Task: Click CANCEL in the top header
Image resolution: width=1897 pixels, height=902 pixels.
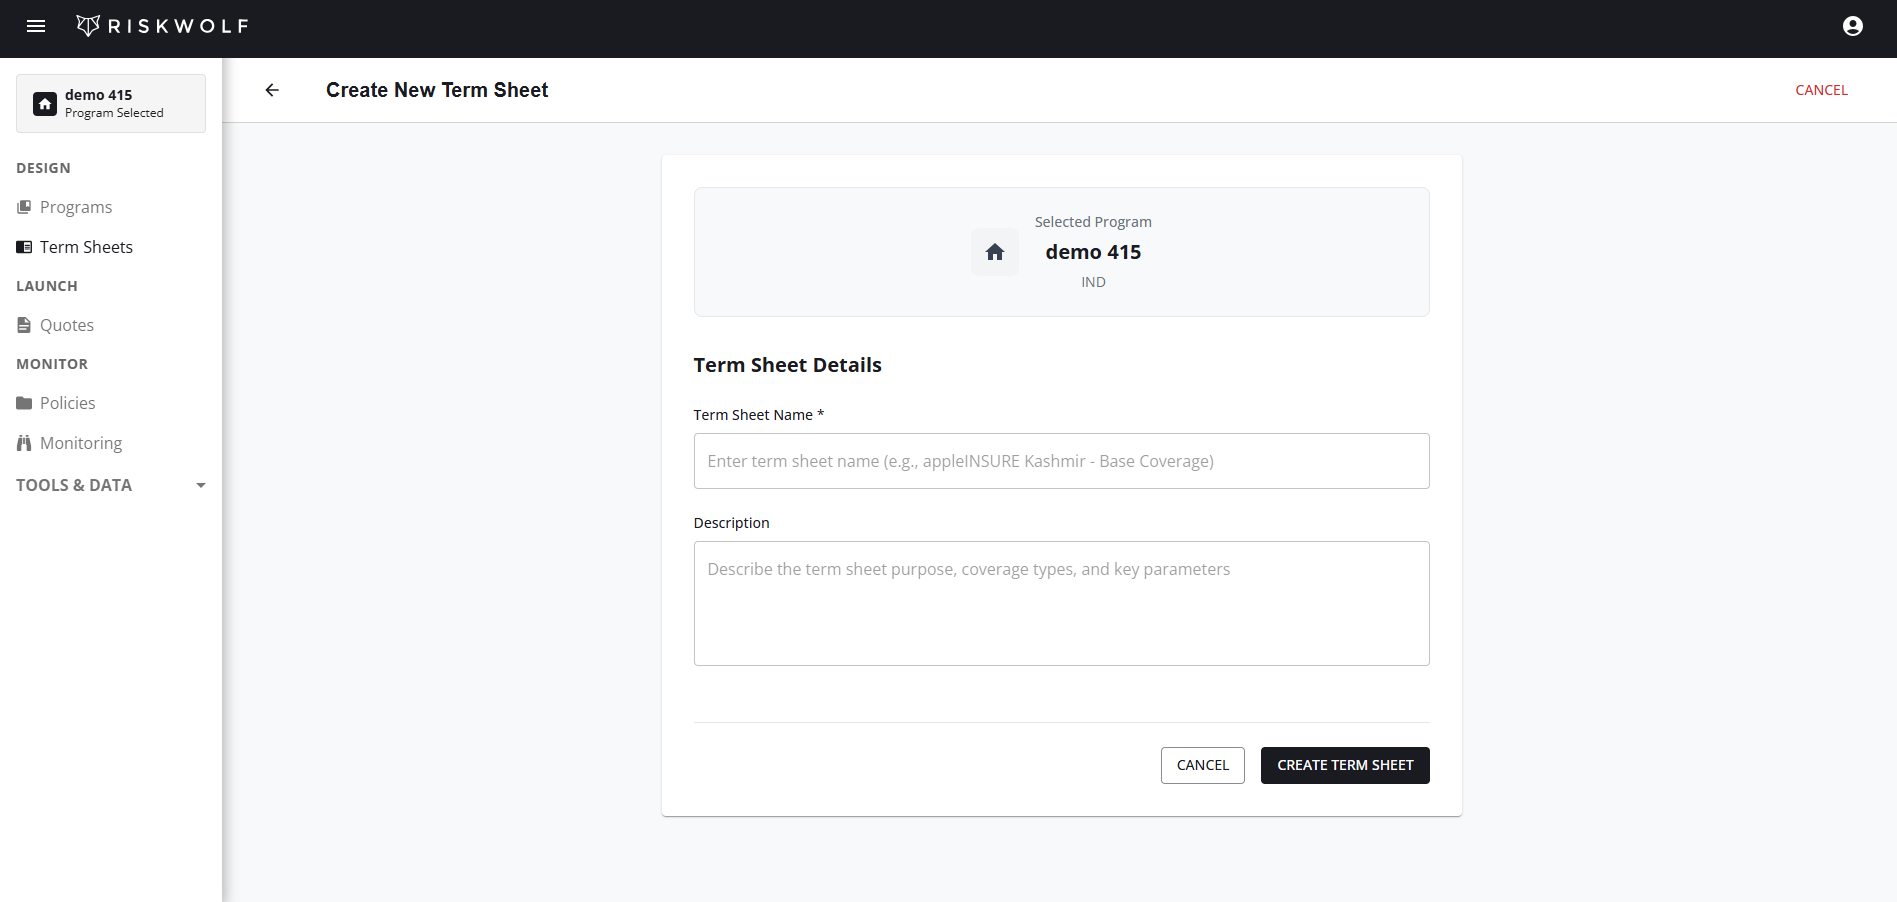Action: tap(1821, 90)
